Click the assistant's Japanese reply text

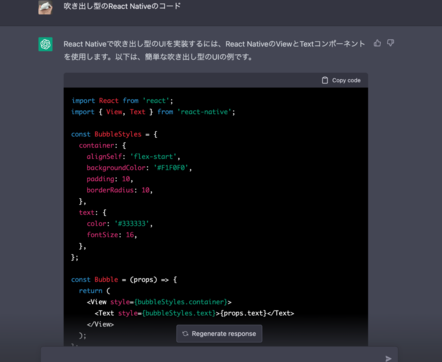(214, 50)
